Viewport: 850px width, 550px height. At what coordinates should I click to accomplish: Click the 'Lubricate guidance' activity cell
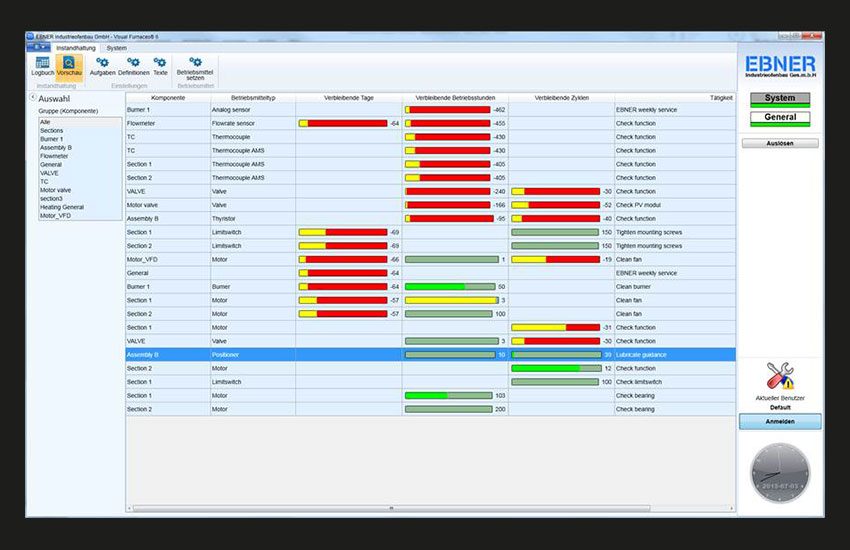click(x=675, y=355)
